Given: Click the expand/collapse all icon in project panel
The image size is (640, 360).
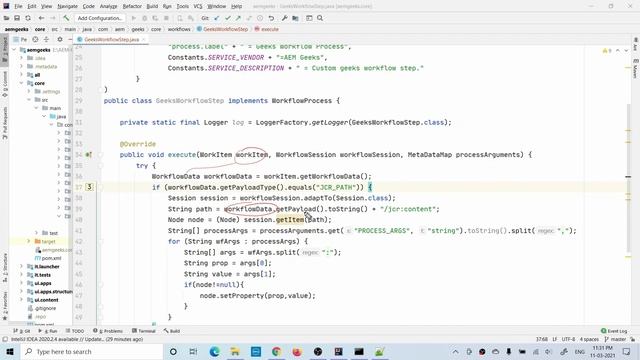Looking at the screenshot, I should pos(46,40).
